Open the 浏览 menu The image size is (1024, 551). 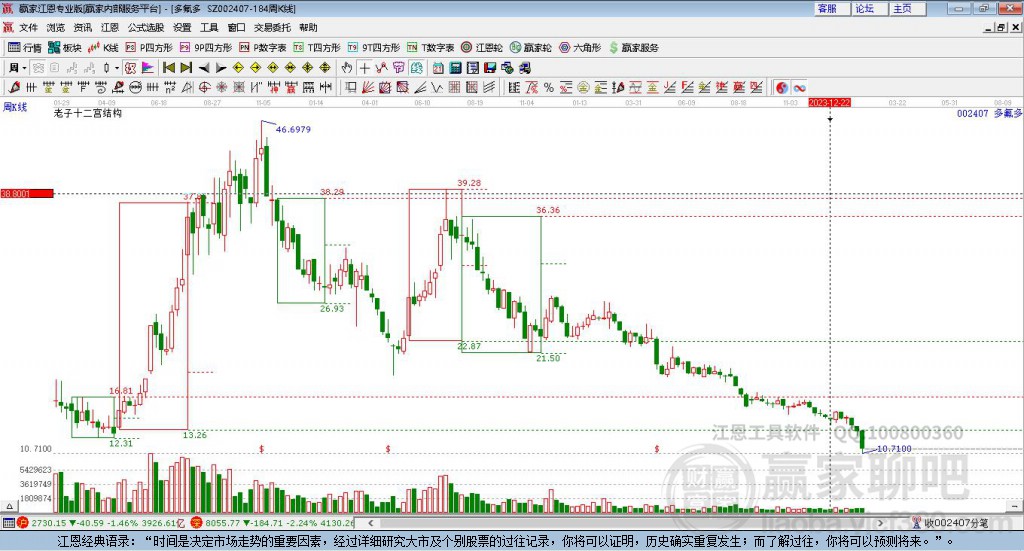pyautogui.click(x=56, y=27)
